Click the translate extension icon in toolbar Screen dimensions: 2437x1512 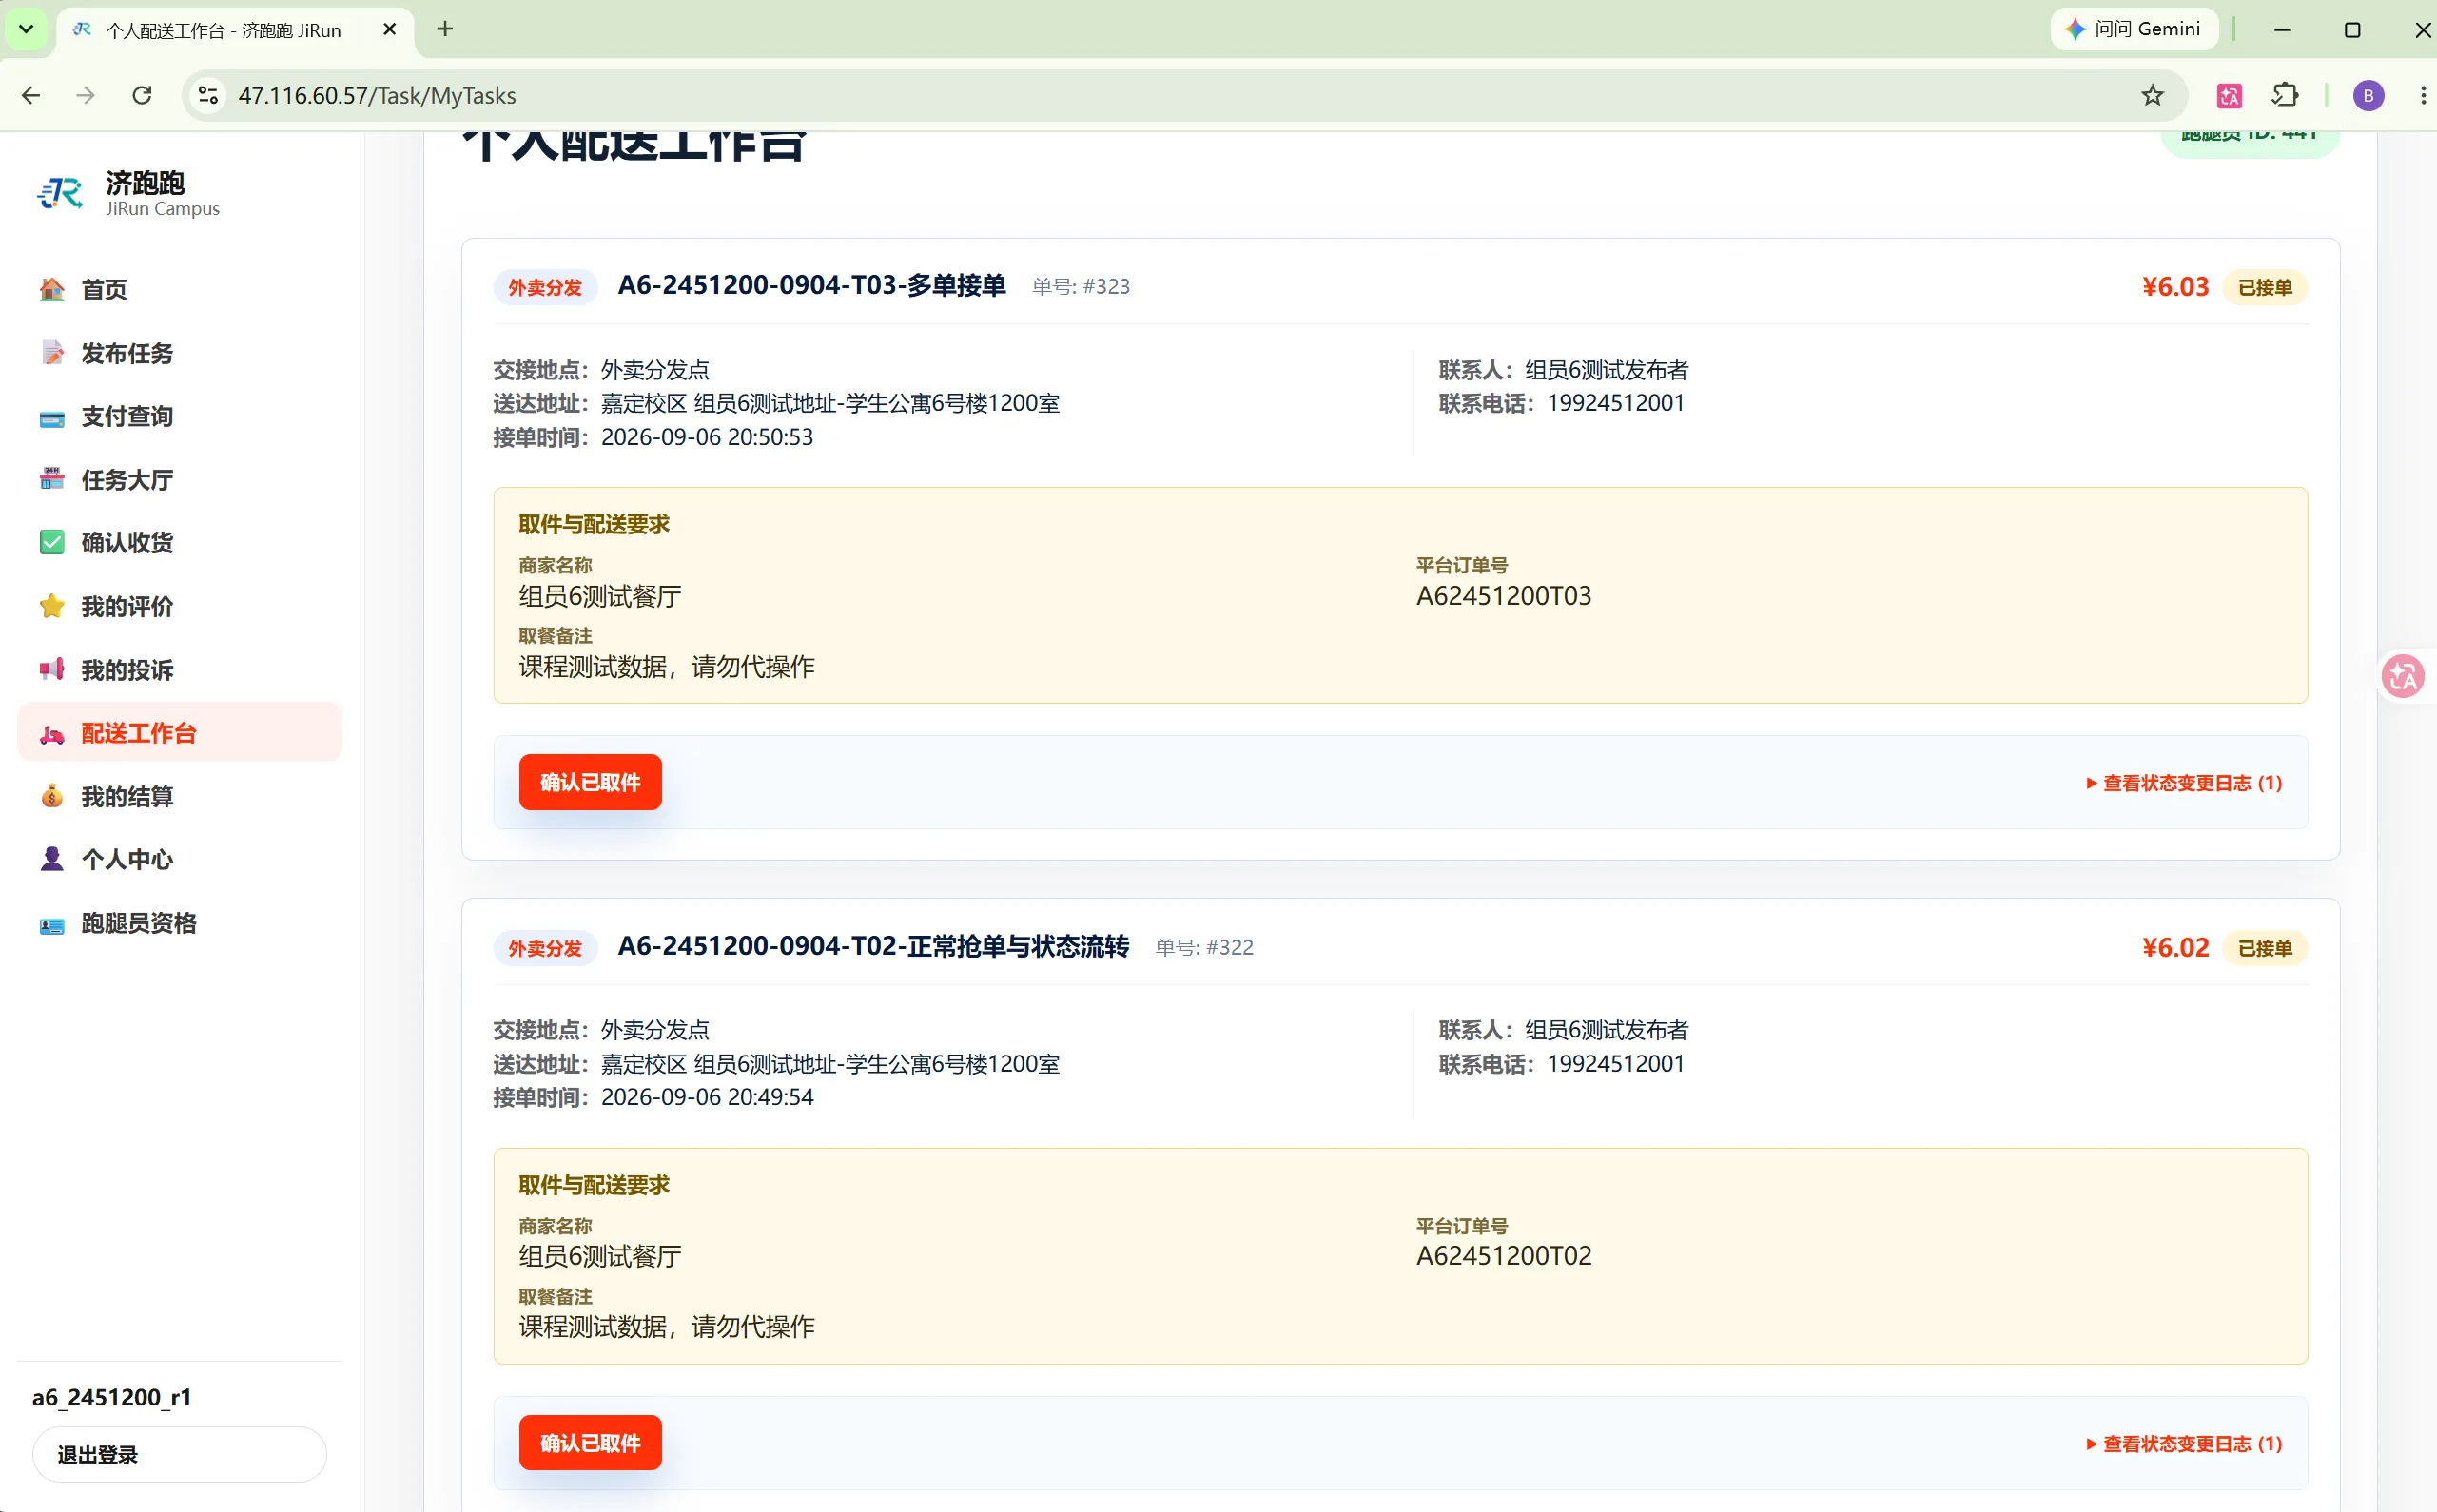(2229, 95)
